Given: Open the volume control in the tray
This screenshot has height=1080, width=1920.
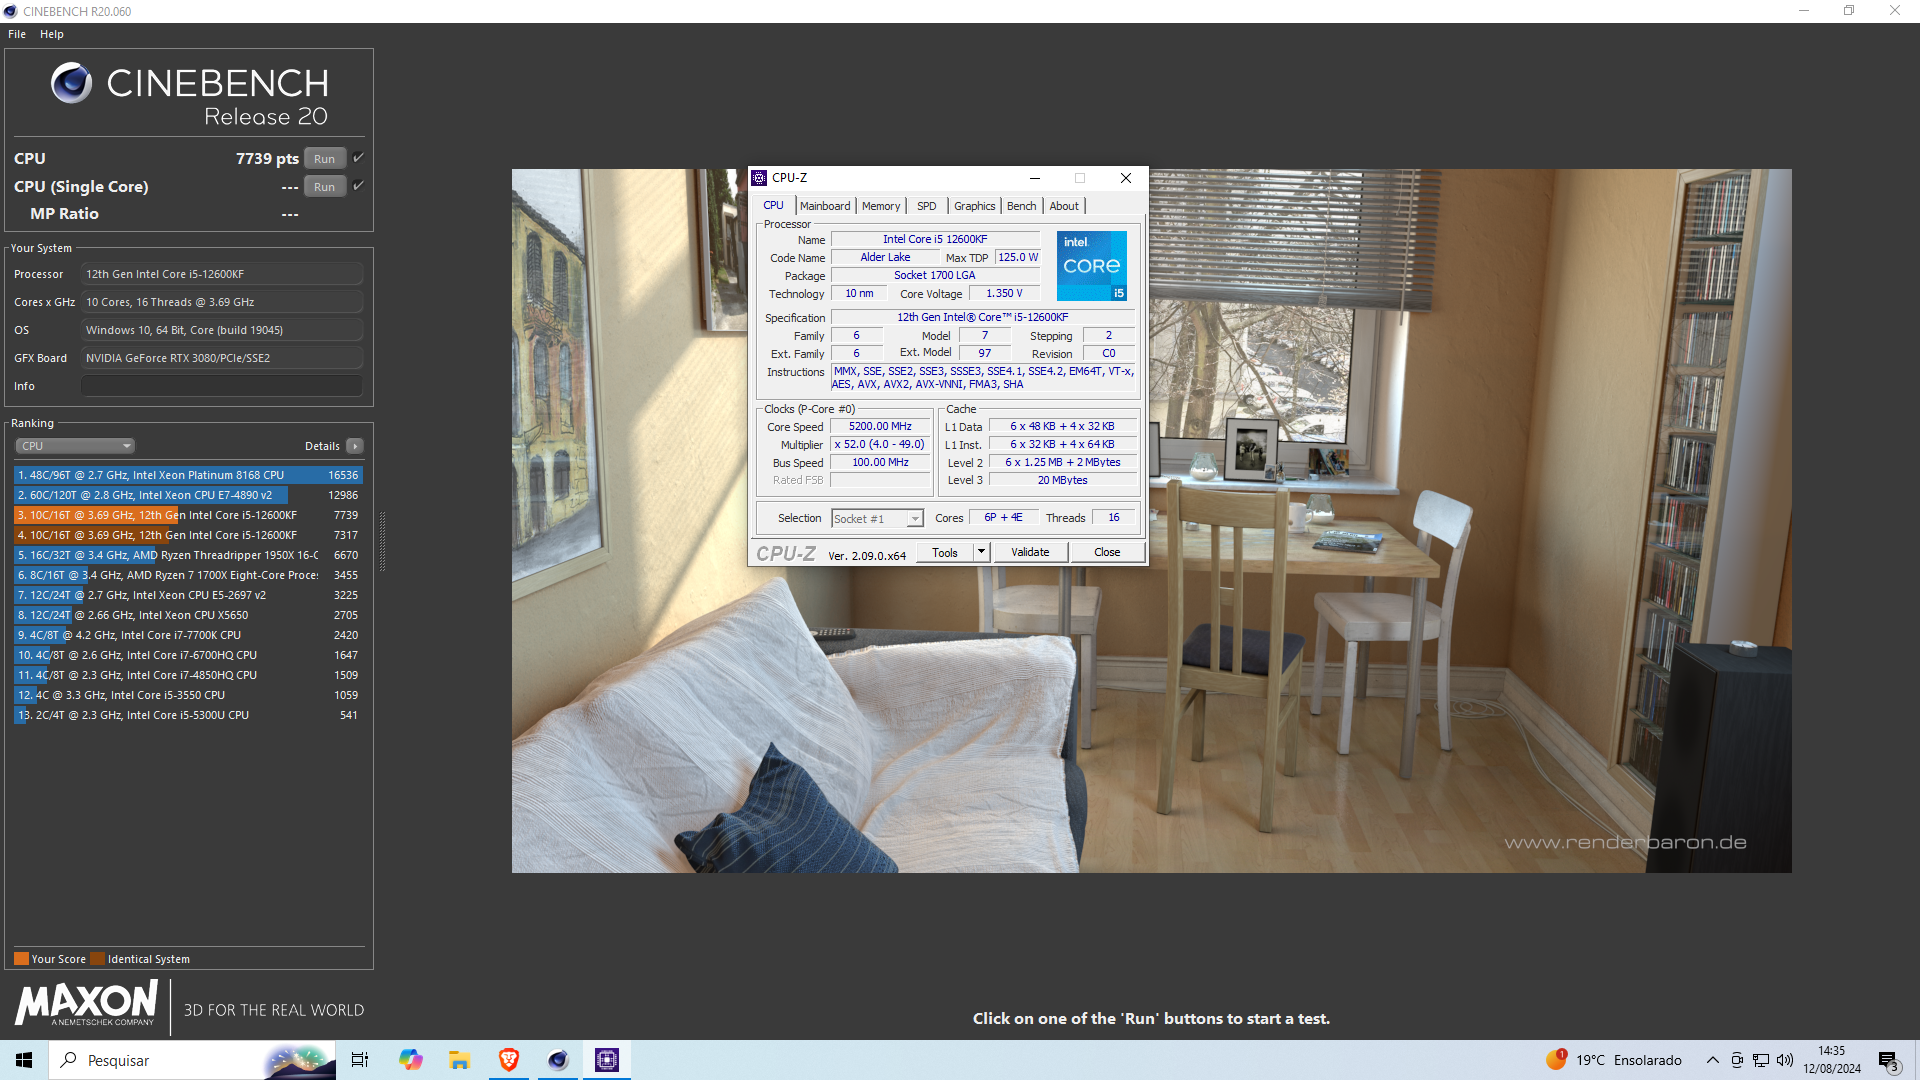Looking at the screenshot, I should coord(1785,1060).
